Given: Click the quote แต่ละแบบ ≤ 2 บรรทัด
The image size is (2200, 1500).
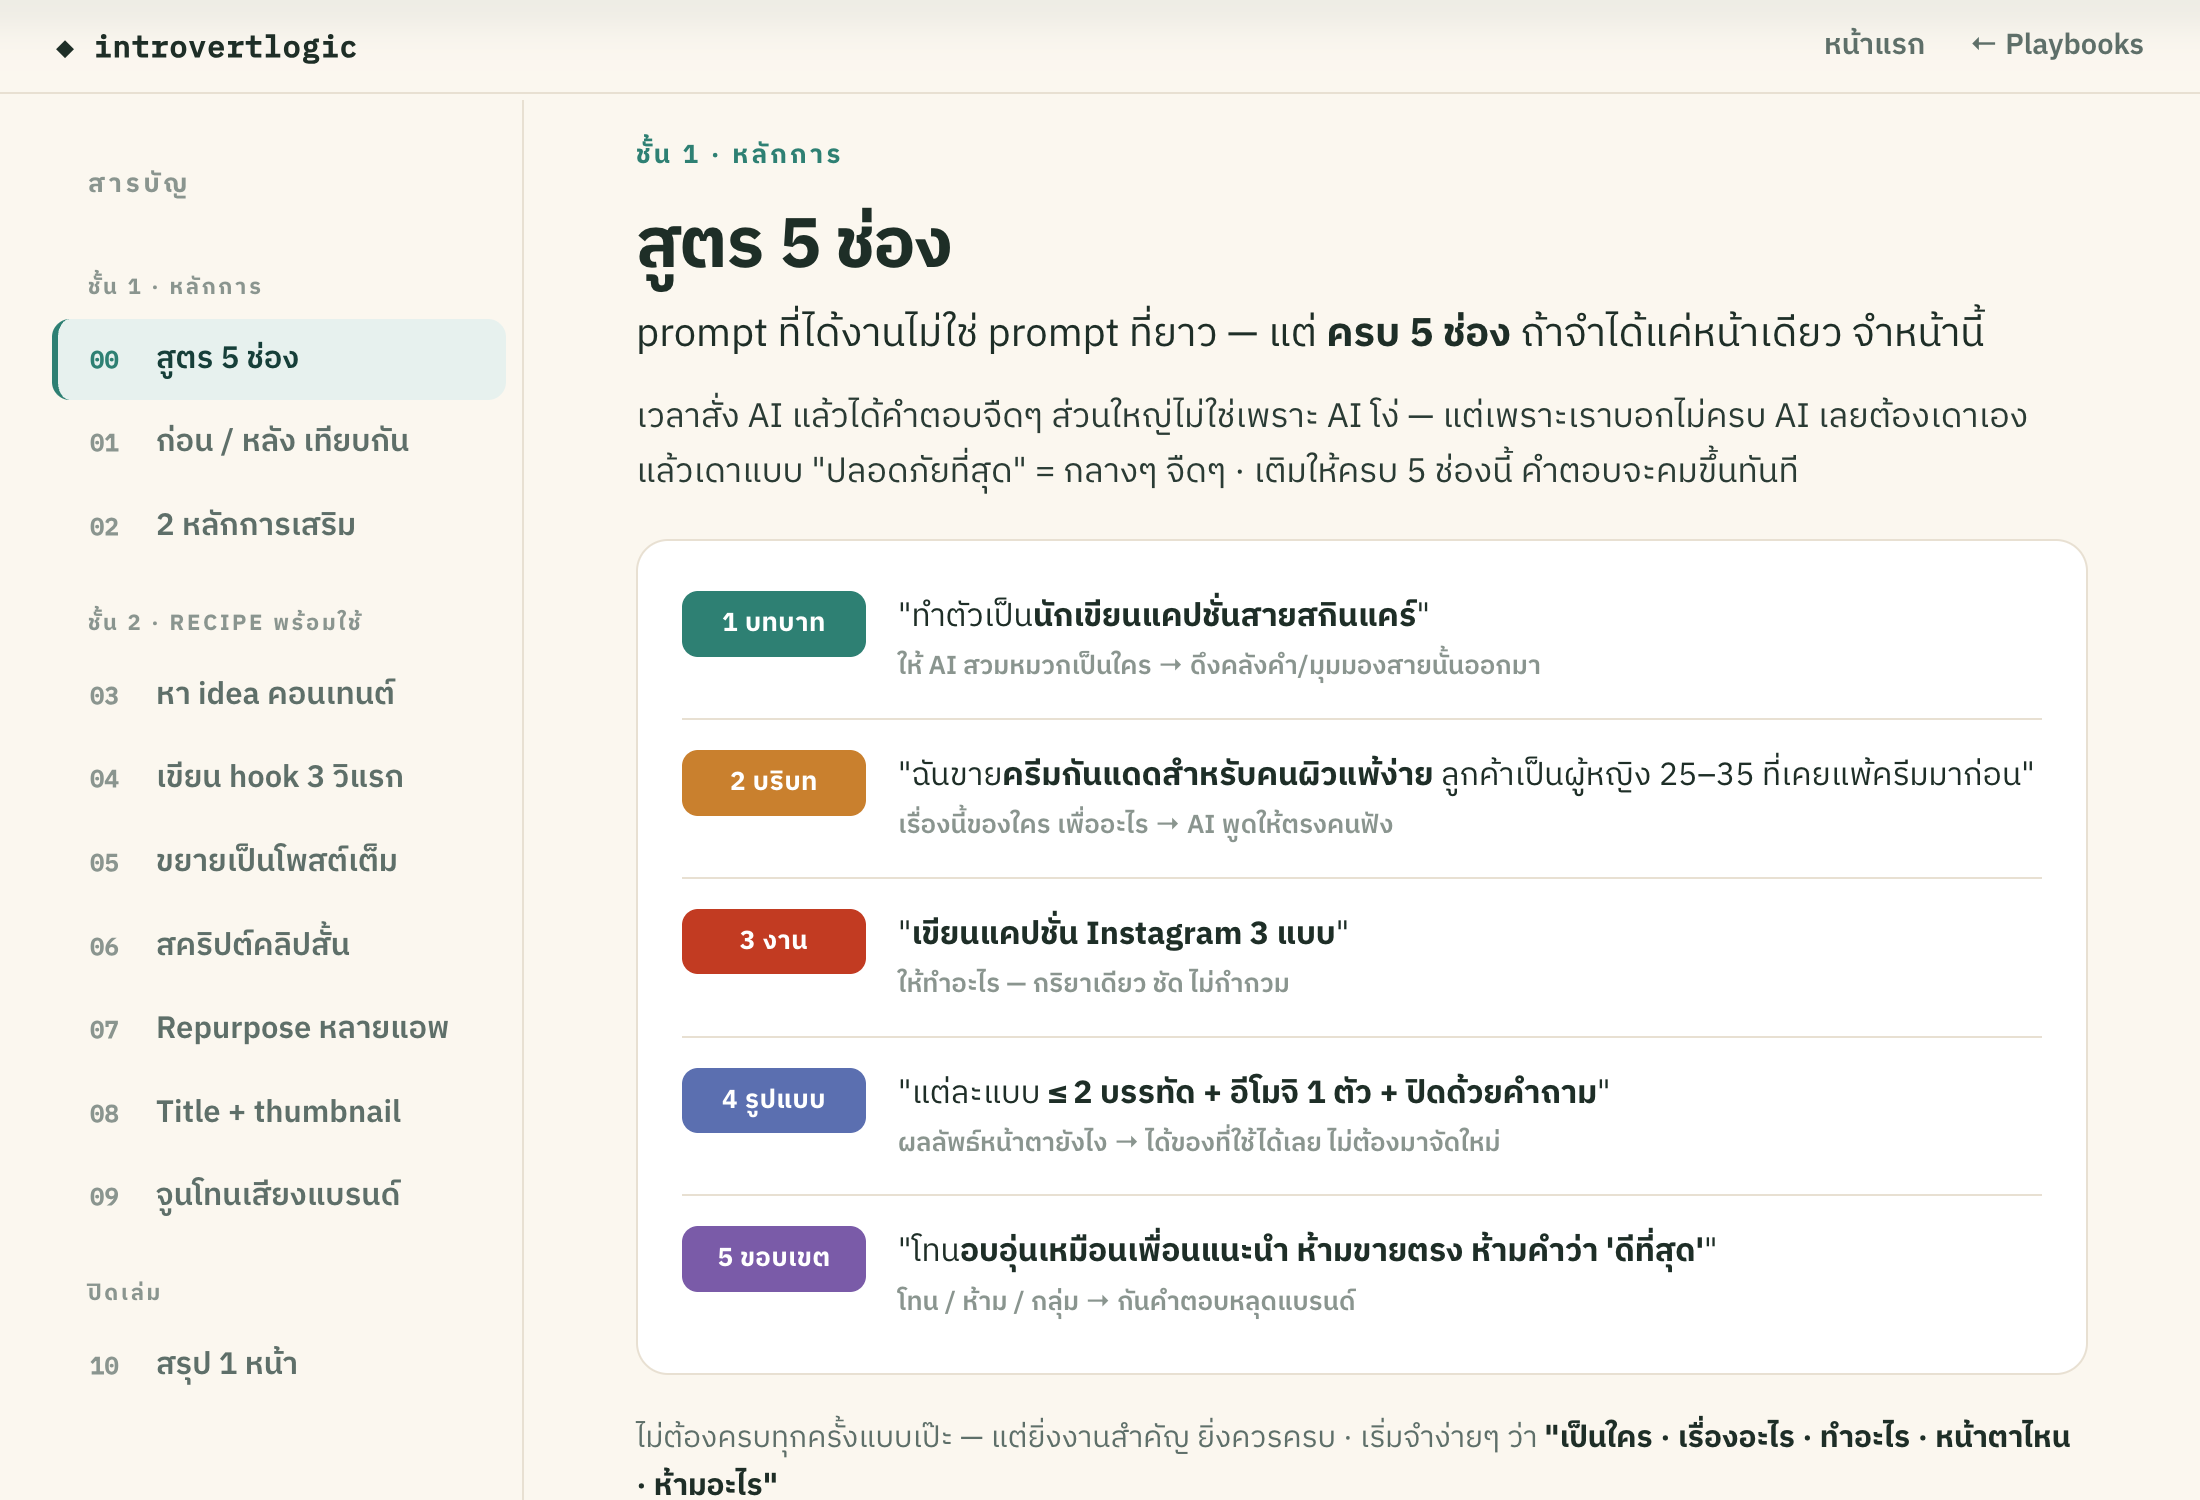Looking at the screenshot, I should click(x=1254, y=1092).
